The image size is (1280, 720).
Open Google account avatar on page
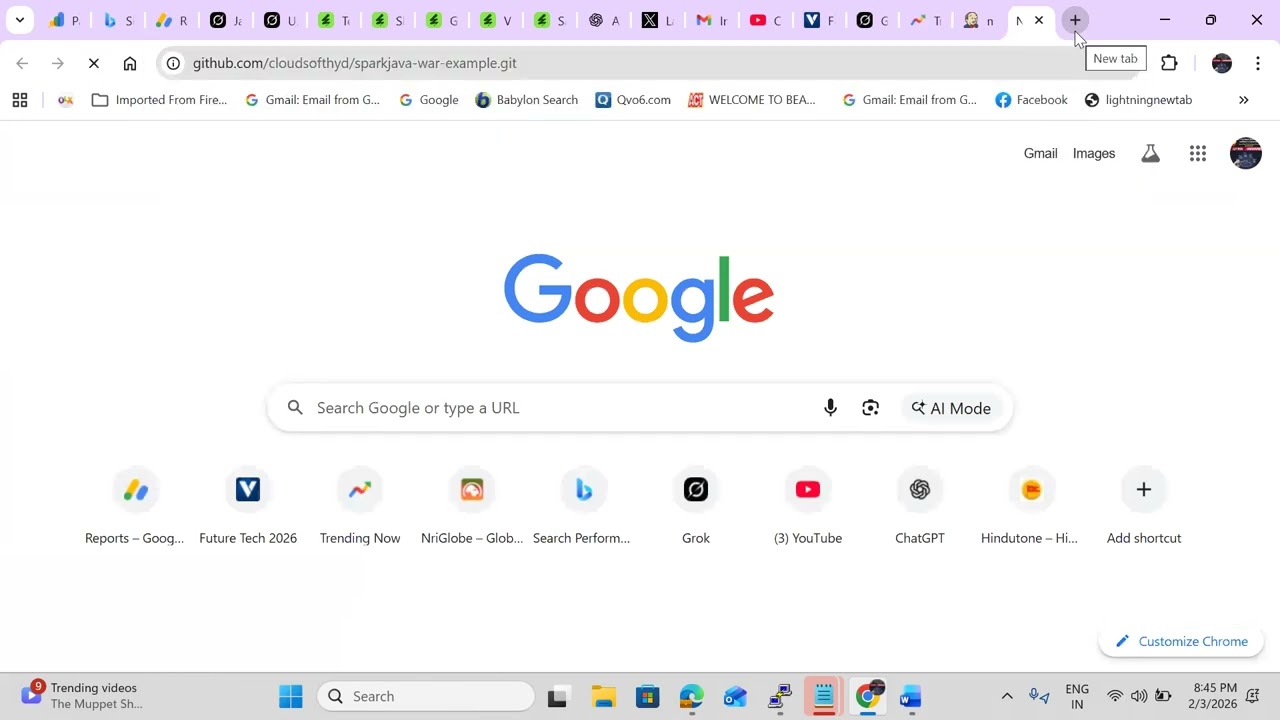[1246, 153]
